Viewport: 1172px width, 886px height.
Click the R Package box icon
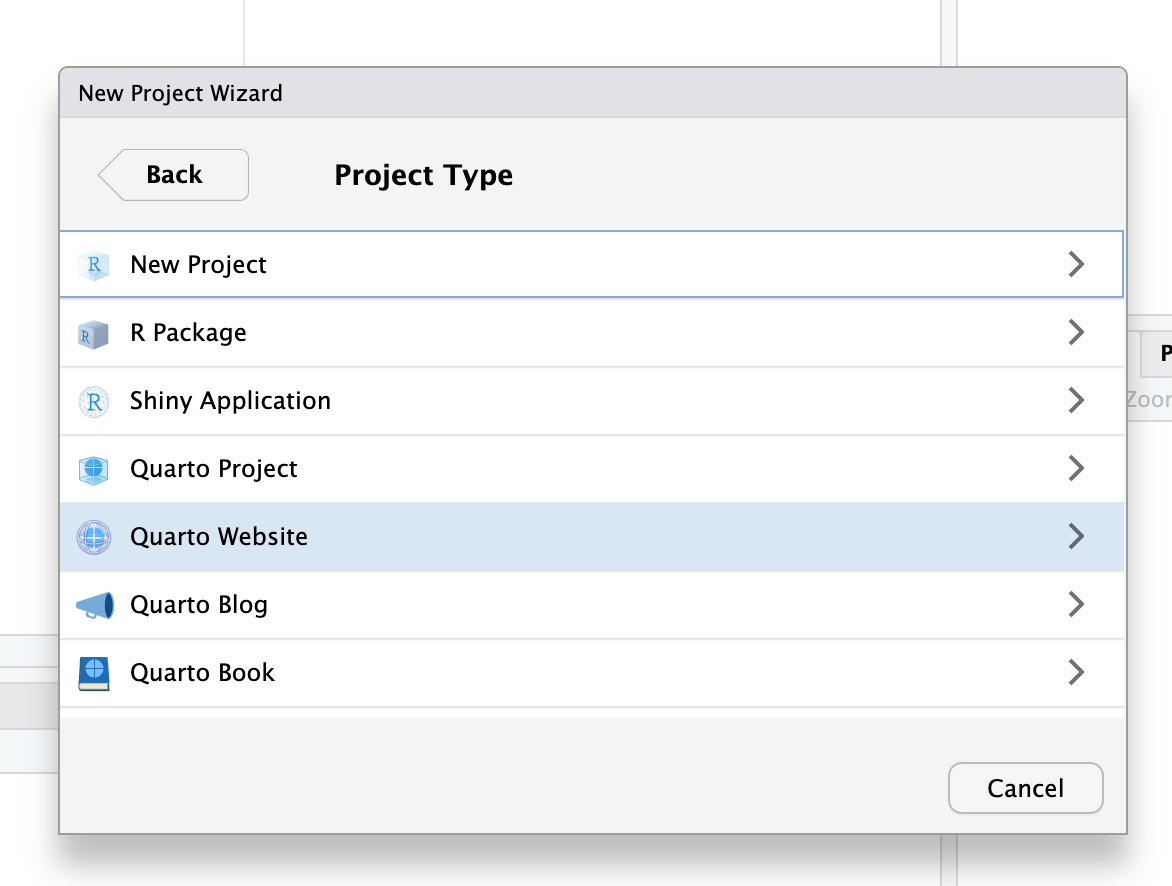[x=93, y=333]
